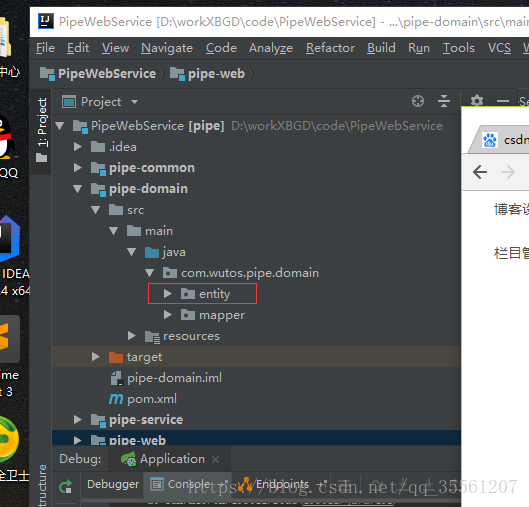The height and width of the screenshot is (507, 529).
Task: Open the Project view mode dropdown
Action: click(134, 102)
